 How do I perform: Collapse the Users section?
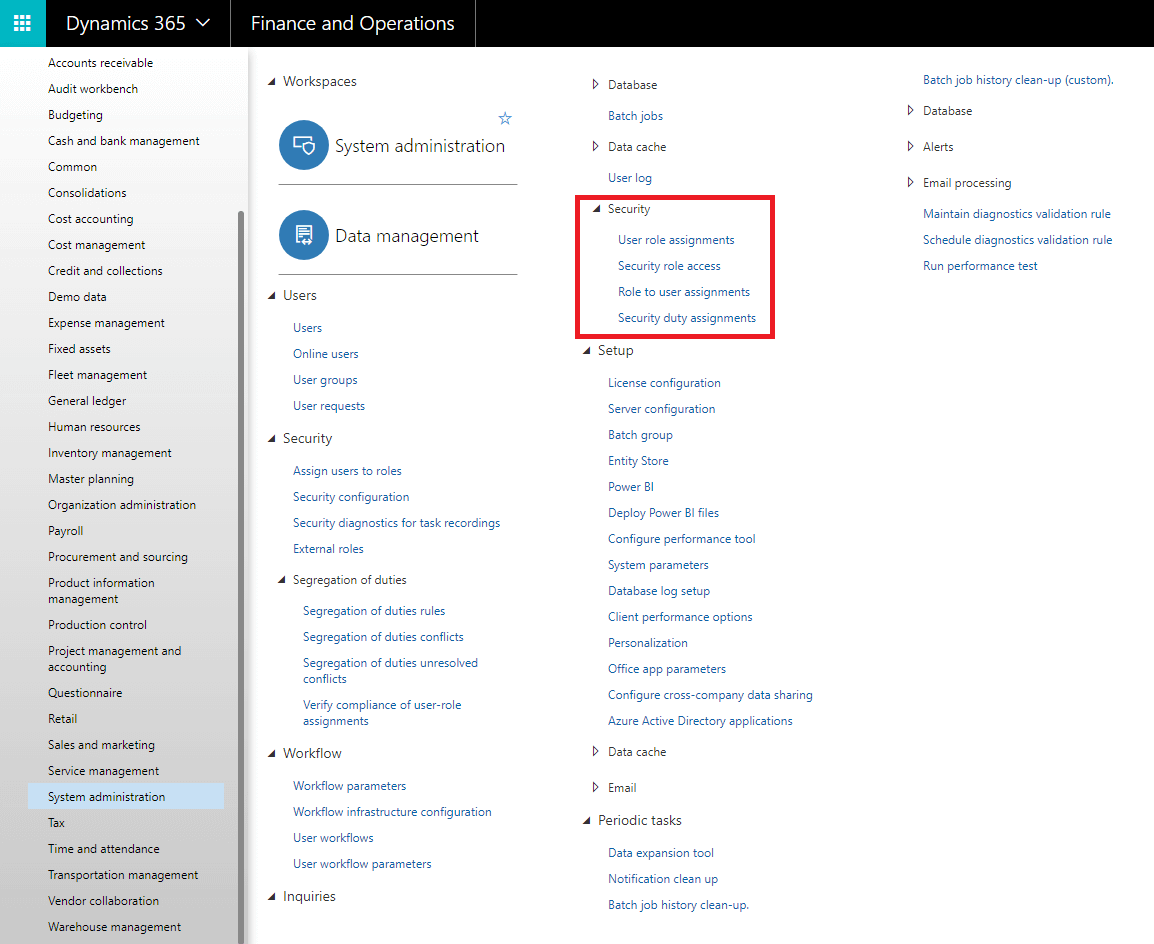point(272,296)
